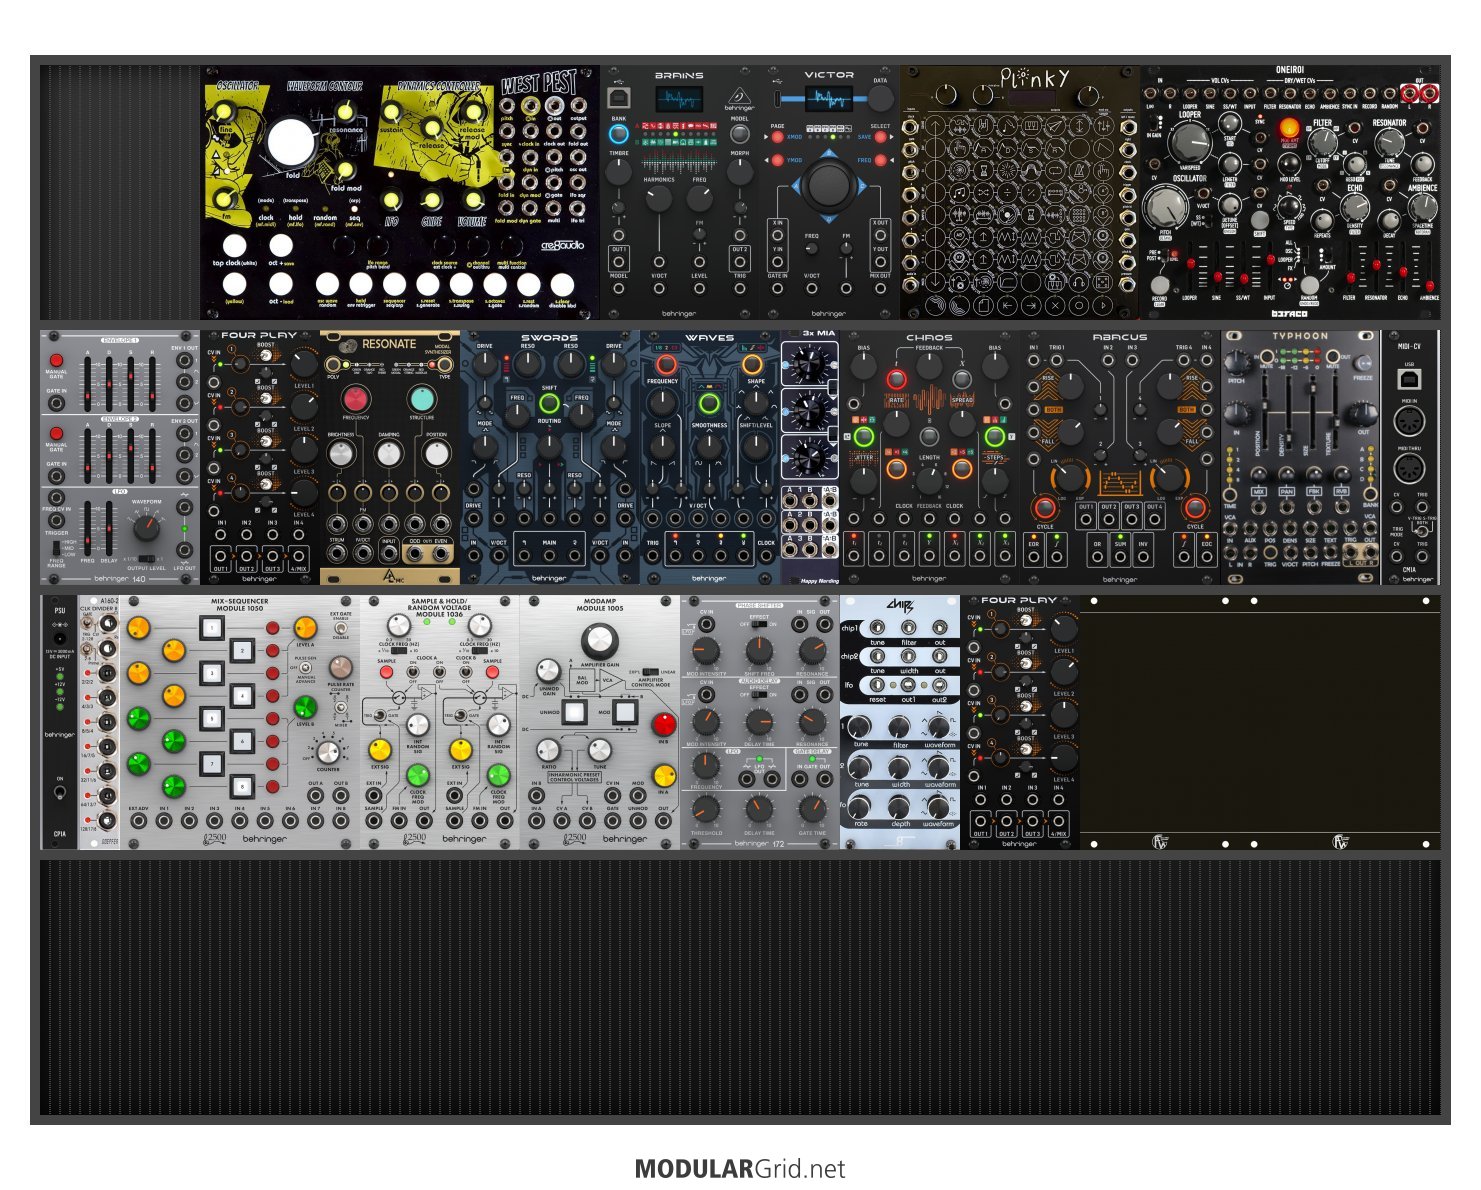Image resolution: width=1481 pixels, height=1190 pixels.
Task: Click the West Pest volume knob
Action: 472,201
